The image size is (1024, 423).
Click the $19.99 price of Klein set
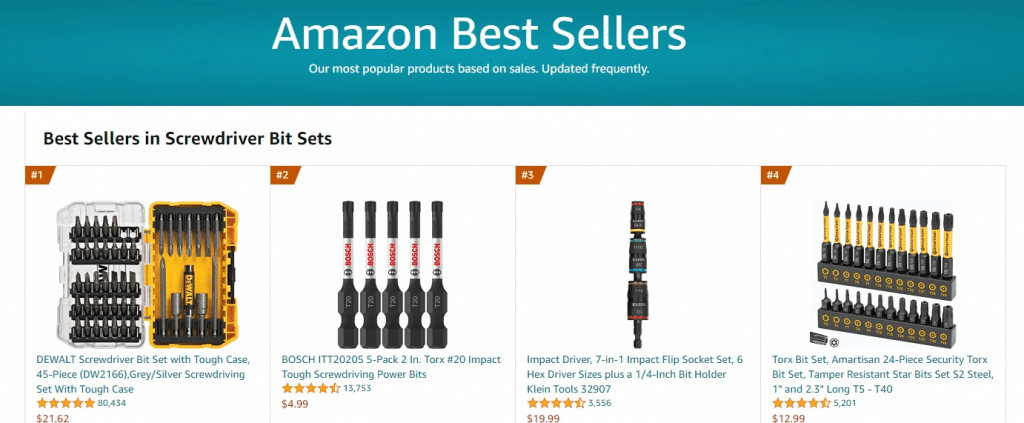point(542,417)
